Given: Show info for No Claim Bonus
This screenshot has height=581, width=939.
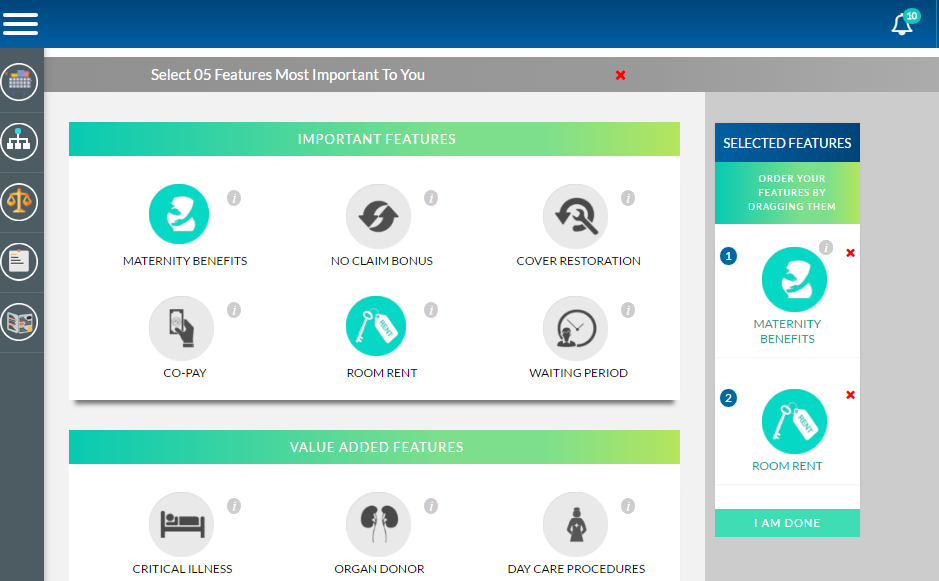Looking at the screenshot, I should click(431, 198).
